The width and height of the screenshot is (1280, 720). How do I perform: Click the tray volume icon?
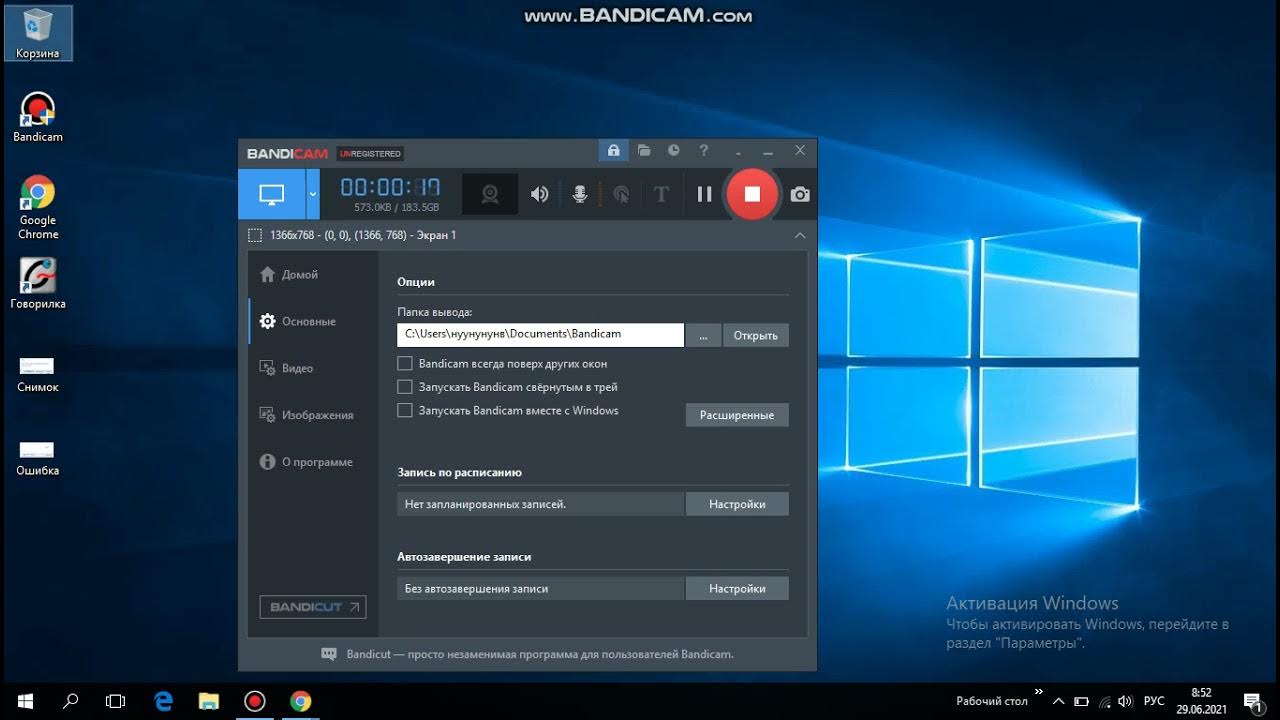[x=1125, y=701]
